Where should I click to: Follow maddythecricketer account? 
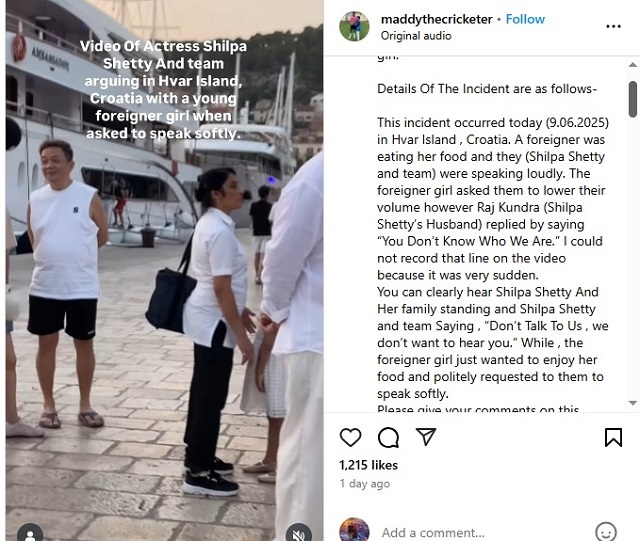[x=525, y=19]
